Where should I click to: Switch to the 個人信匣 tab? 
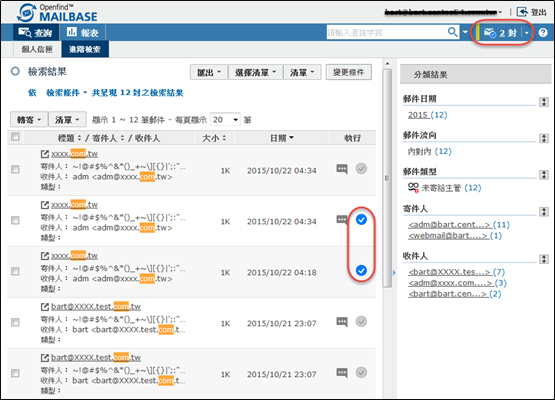click(37, 49)
